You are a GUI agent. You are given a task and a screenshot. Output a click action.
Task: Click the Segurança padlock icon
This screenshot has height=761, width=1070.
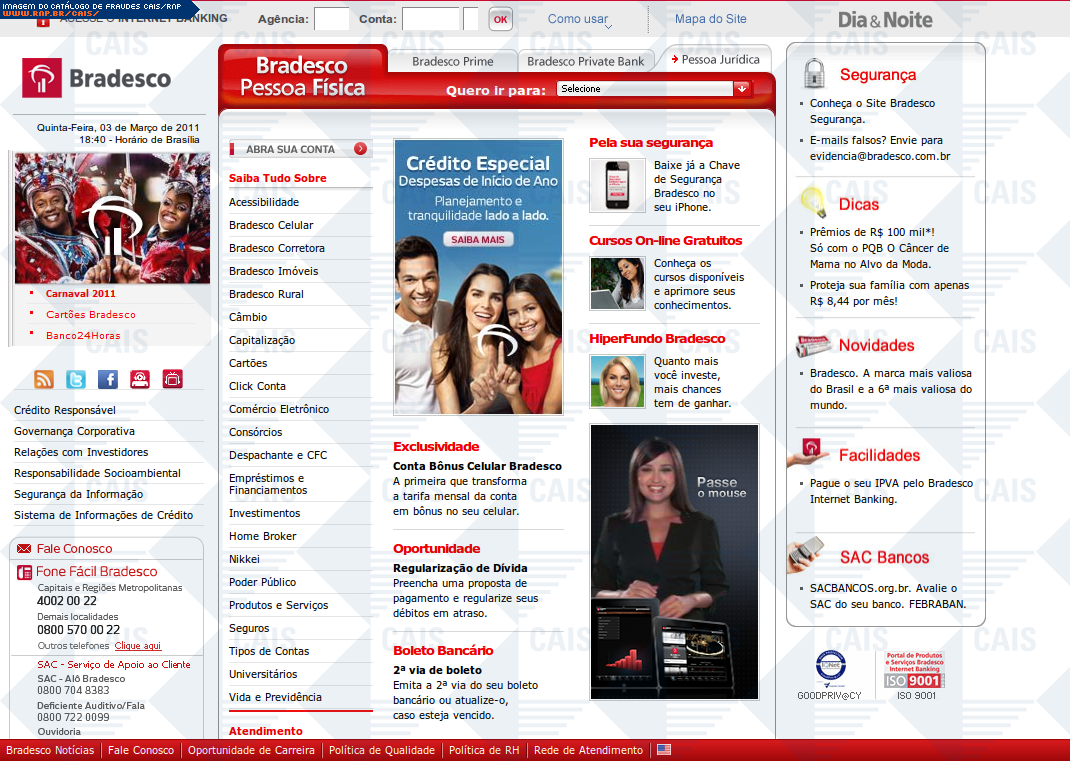[815, 74]
